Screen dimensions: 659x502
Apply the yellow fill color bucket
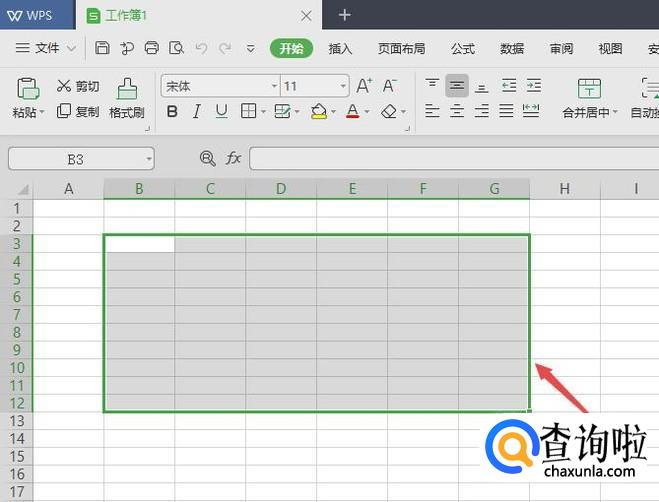point(319,111)
